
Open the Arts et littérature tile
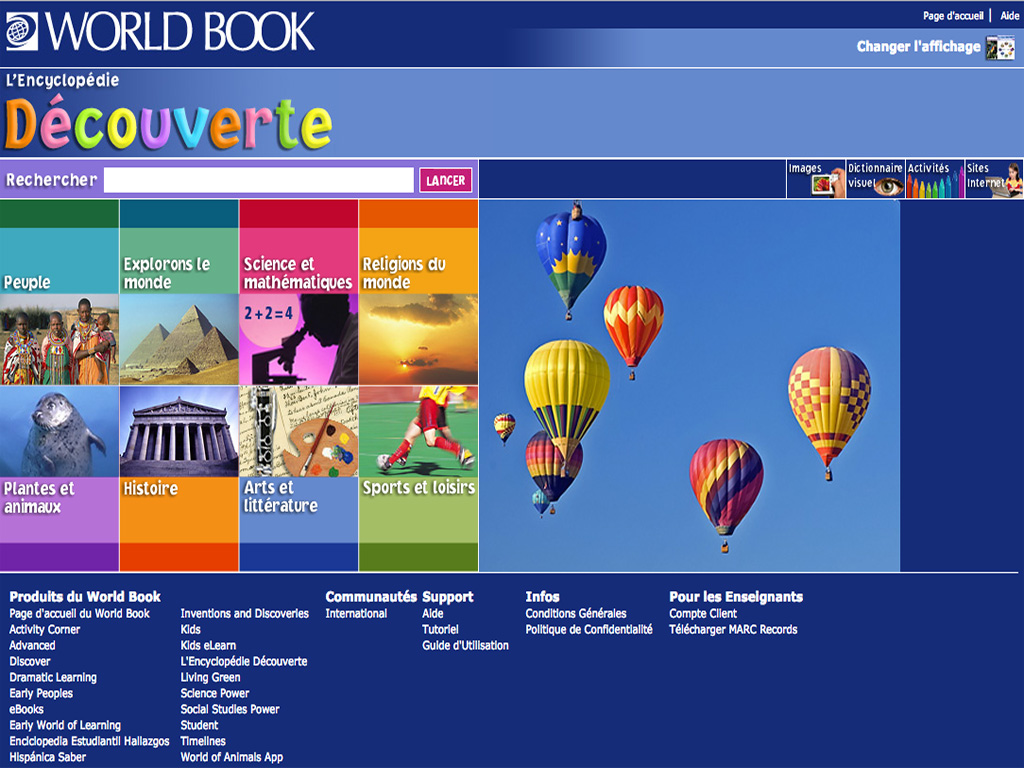(298, 479)
